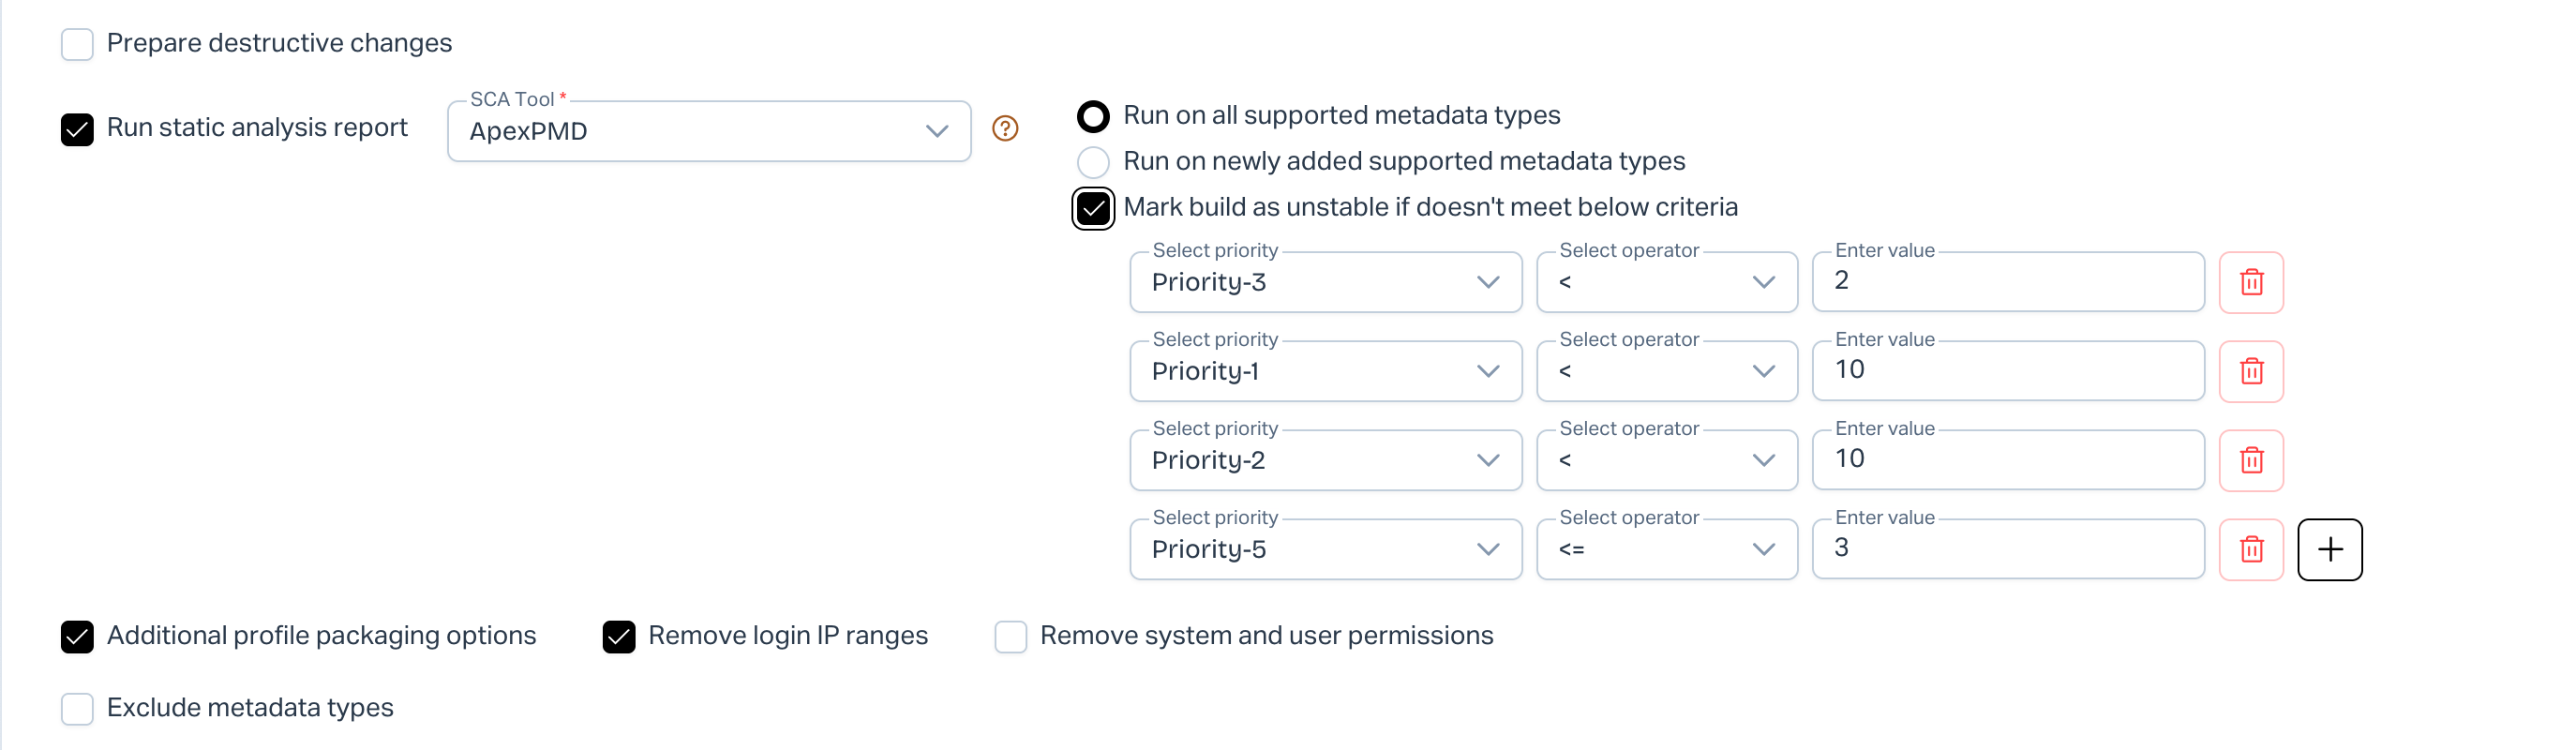Click the value field containing 3
Screen dimensions: 2576x750
[2007, 549]
